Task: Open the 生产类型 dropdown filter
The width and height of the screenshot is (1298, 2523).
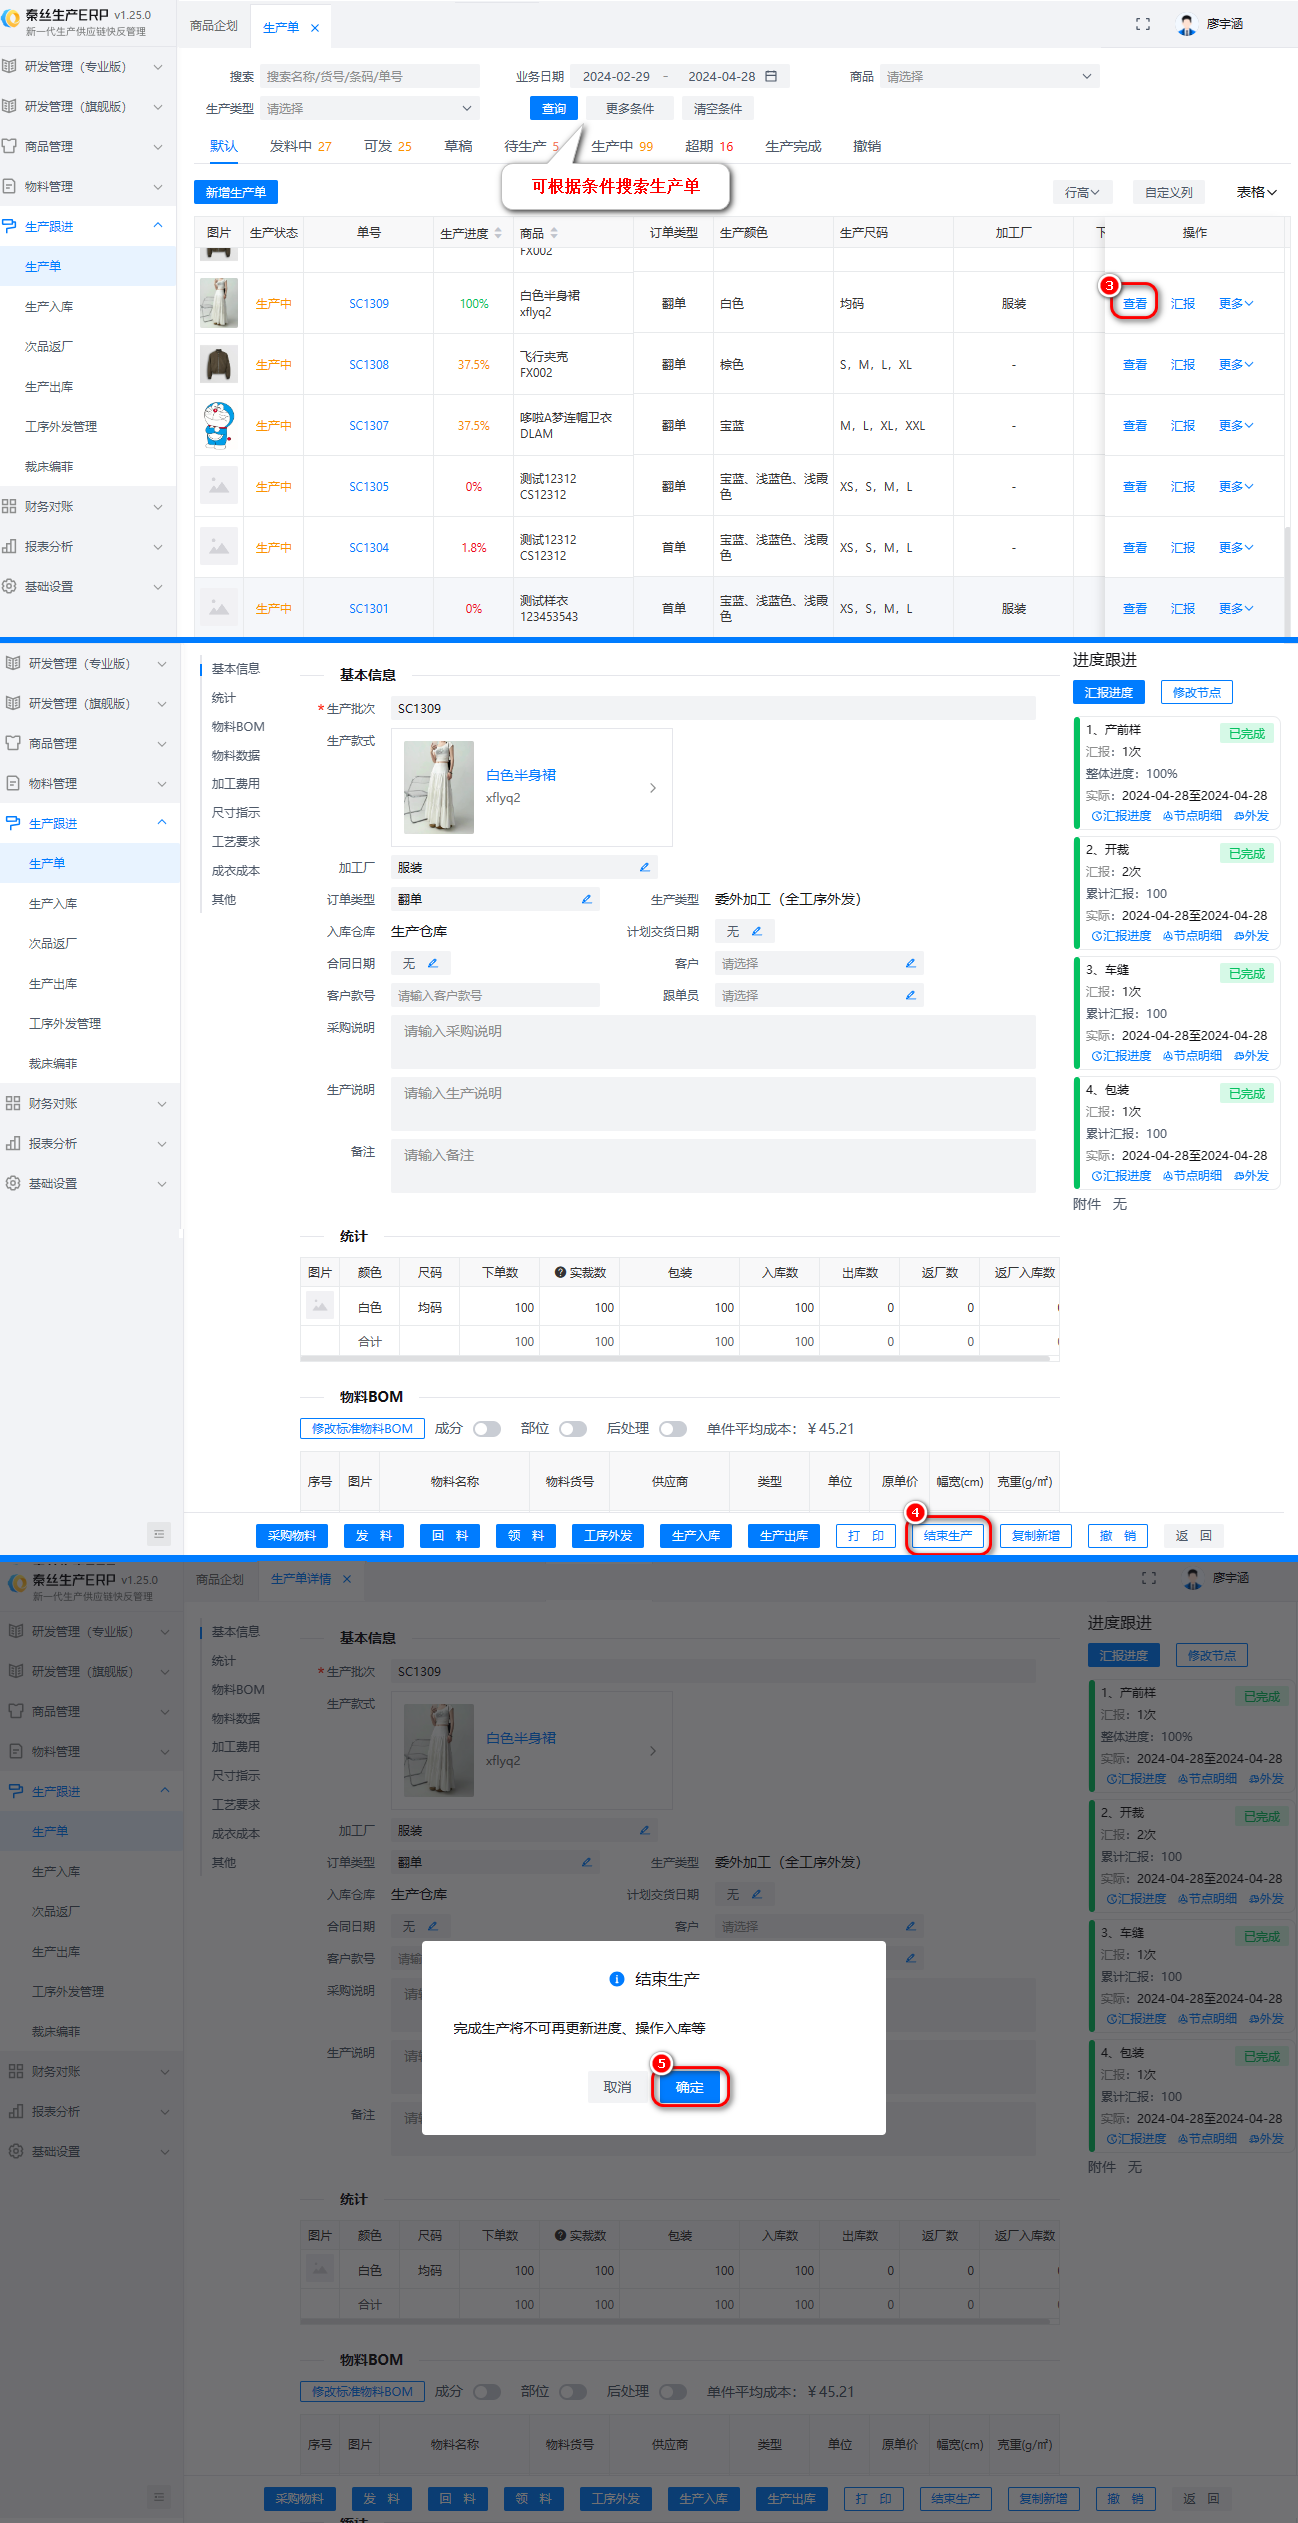Action: click(369, 108)
